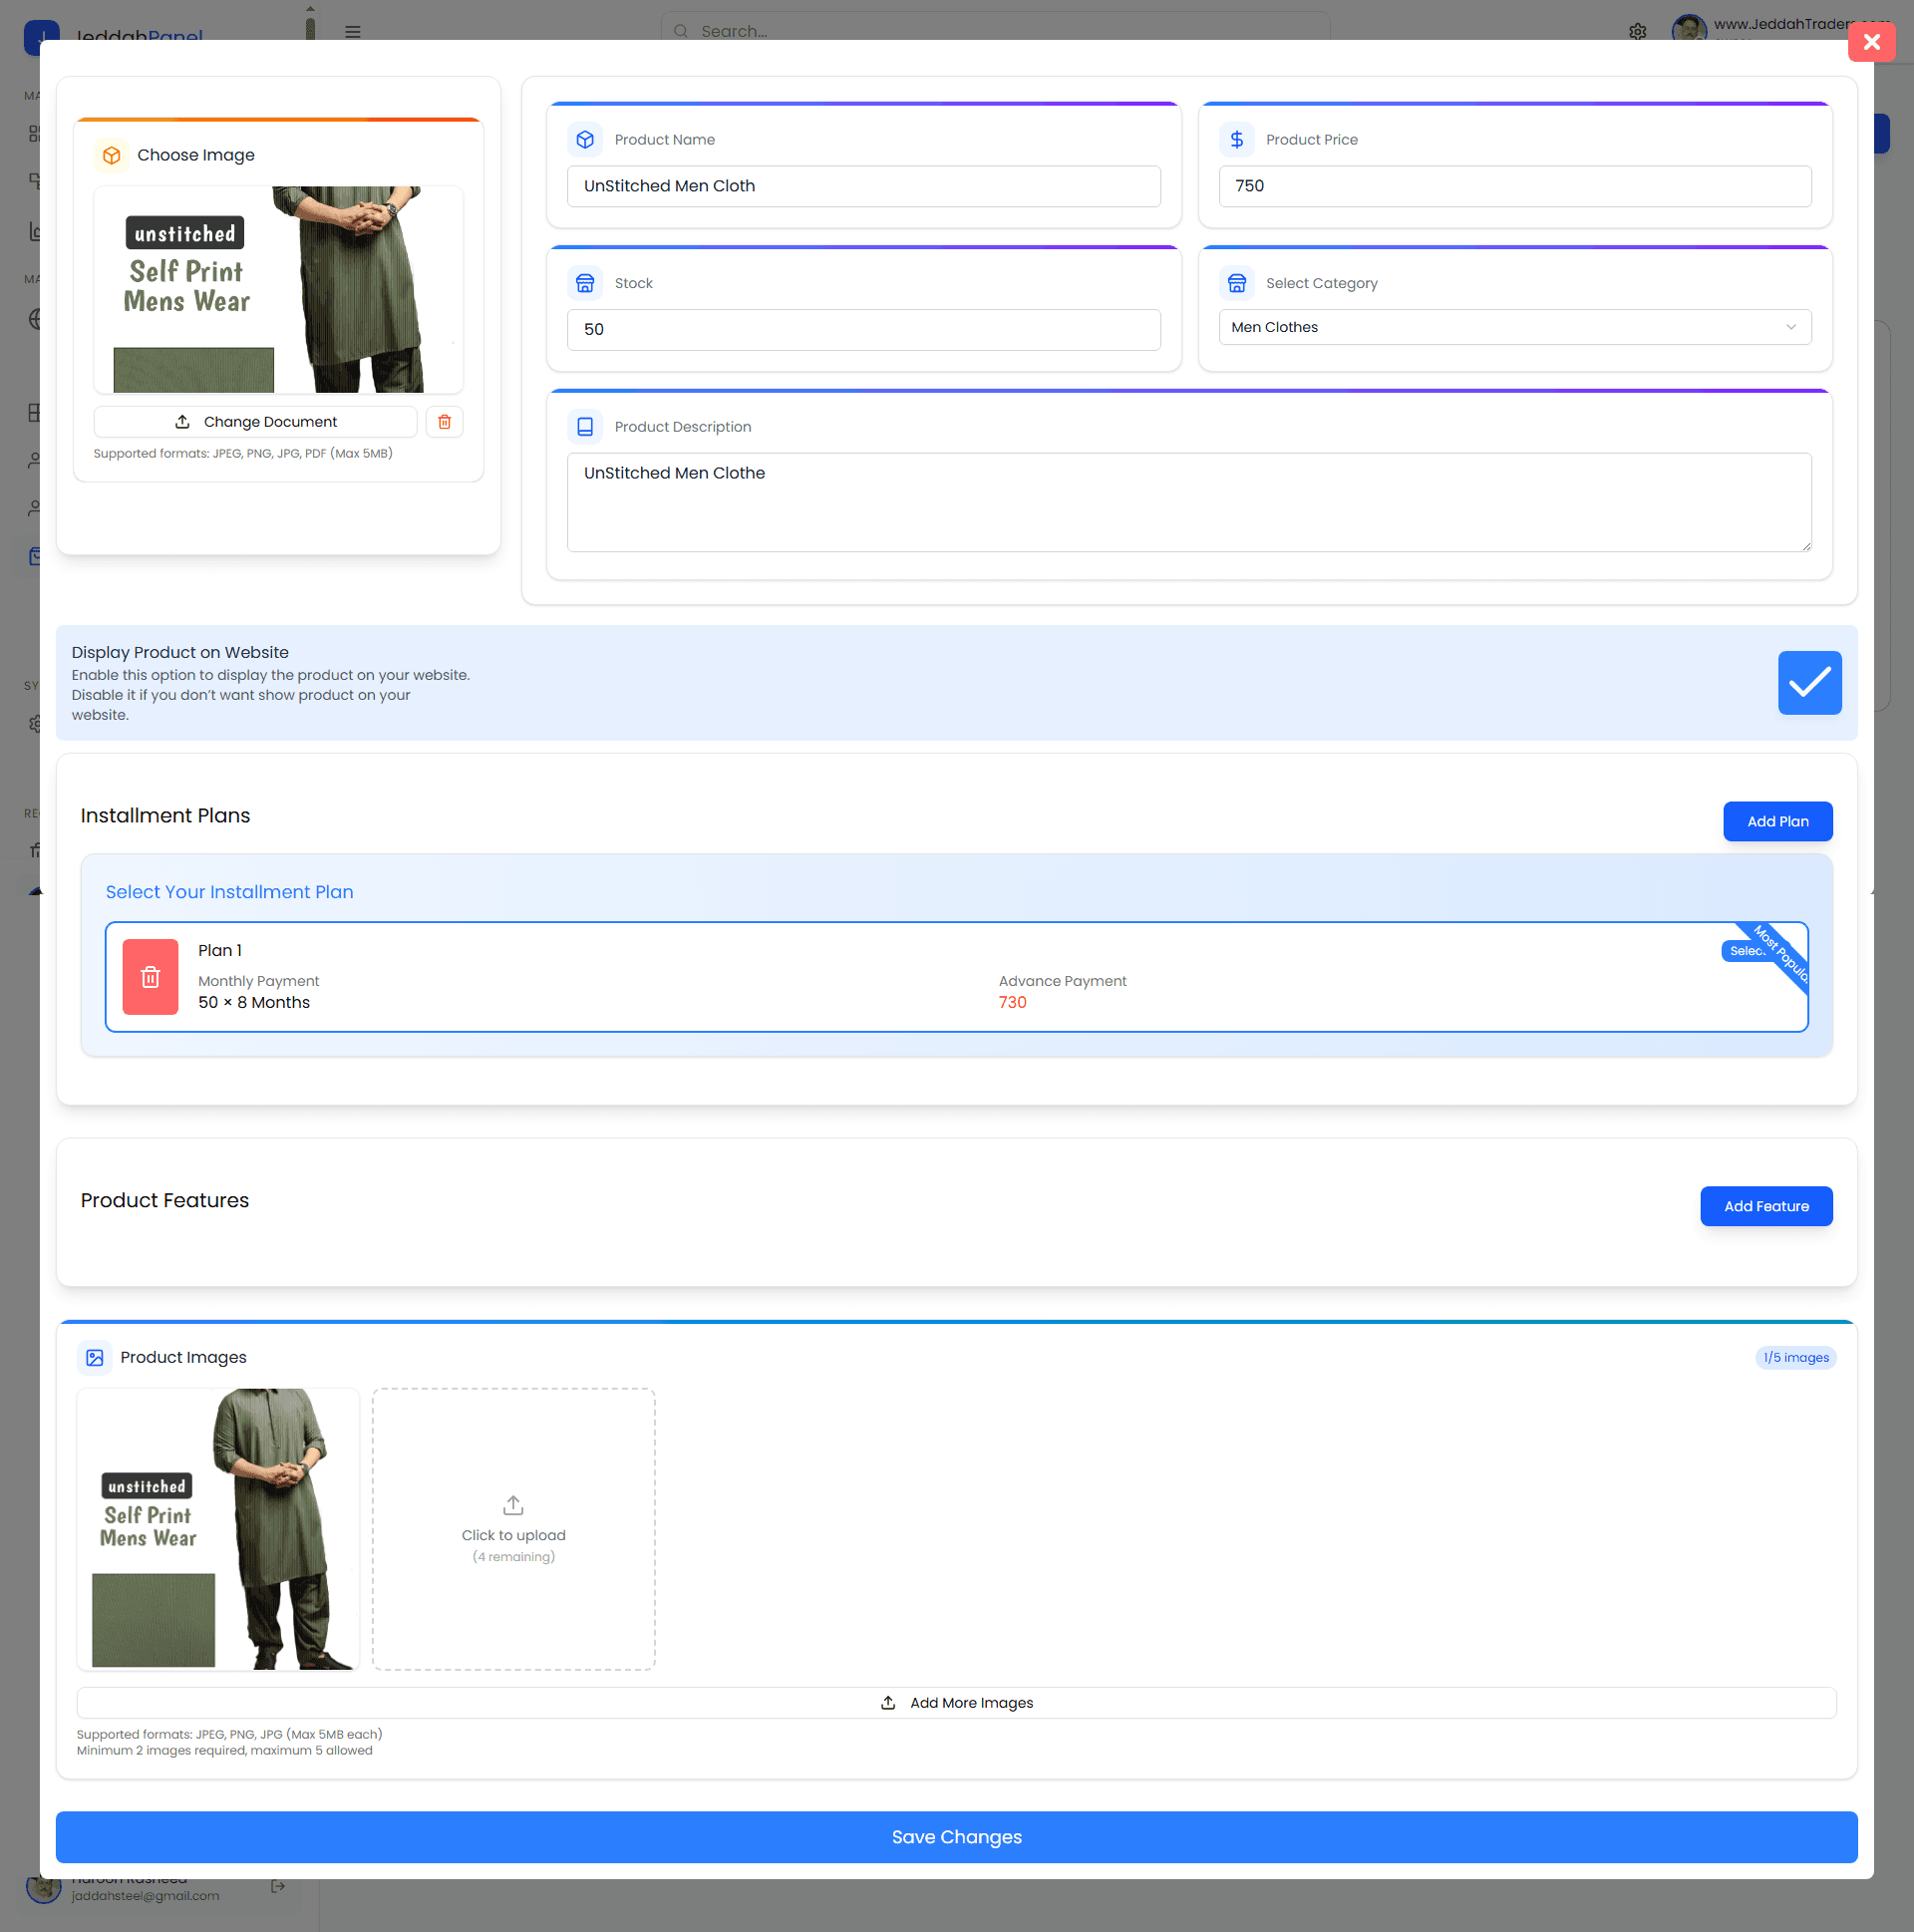Click Change Document button
Viewport: 1914px width, 1932px height.
pyautogui.click(x=255, y=422)
